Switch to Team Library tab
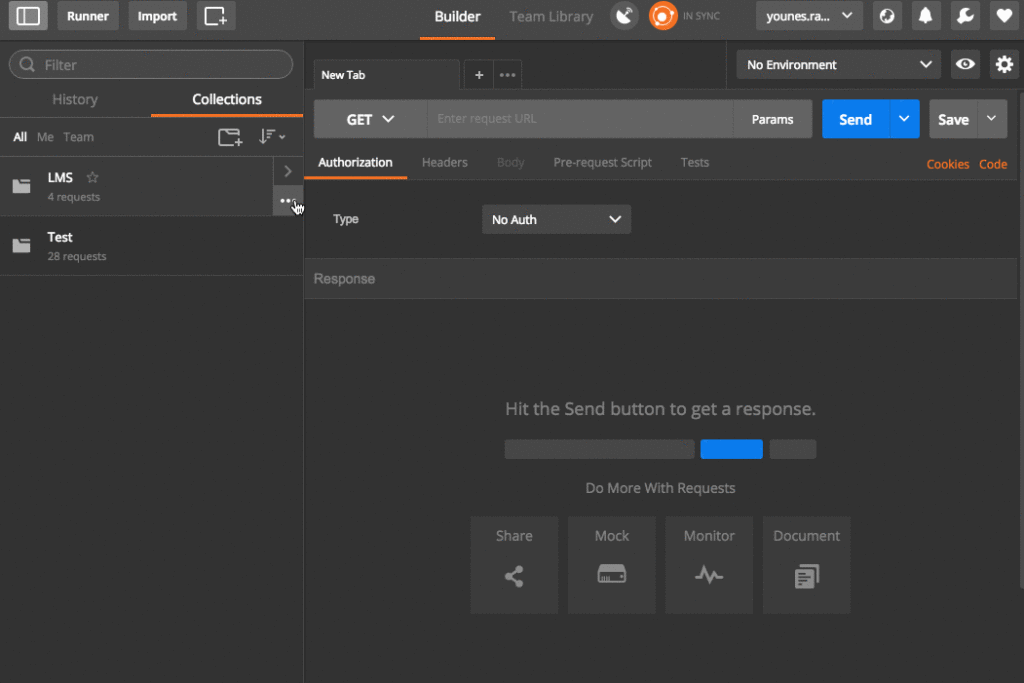Screen dimensions: 1024x683 (x=551, y=17)
